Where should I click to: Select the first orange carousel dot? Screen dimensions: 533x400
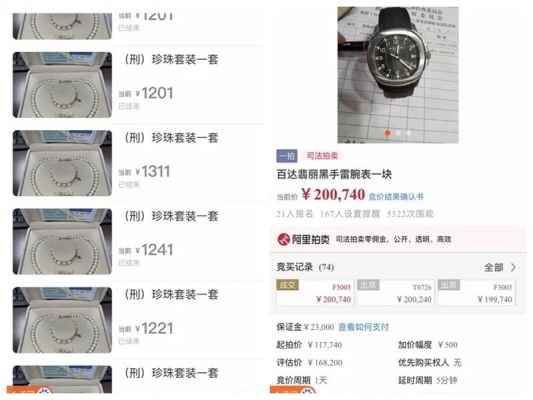coord(387,133)
